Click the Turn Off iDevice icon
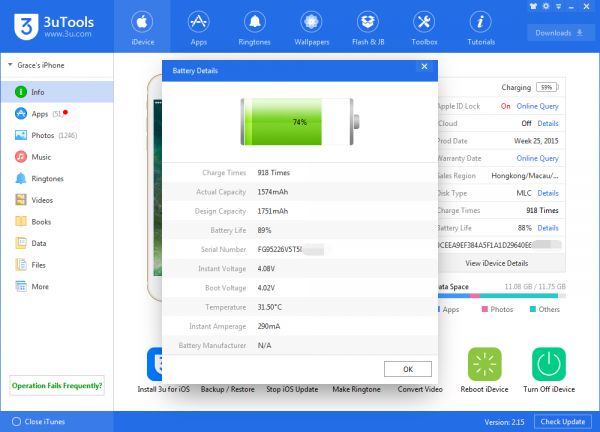This screenshot has width=600, height=432. [x=549, y=364]
